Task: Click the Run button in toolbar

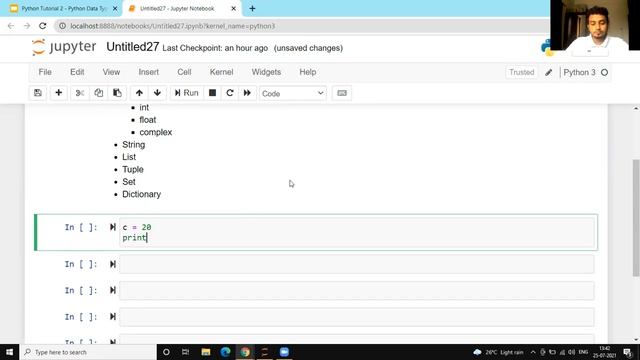Action: click(x=186, y=93)
